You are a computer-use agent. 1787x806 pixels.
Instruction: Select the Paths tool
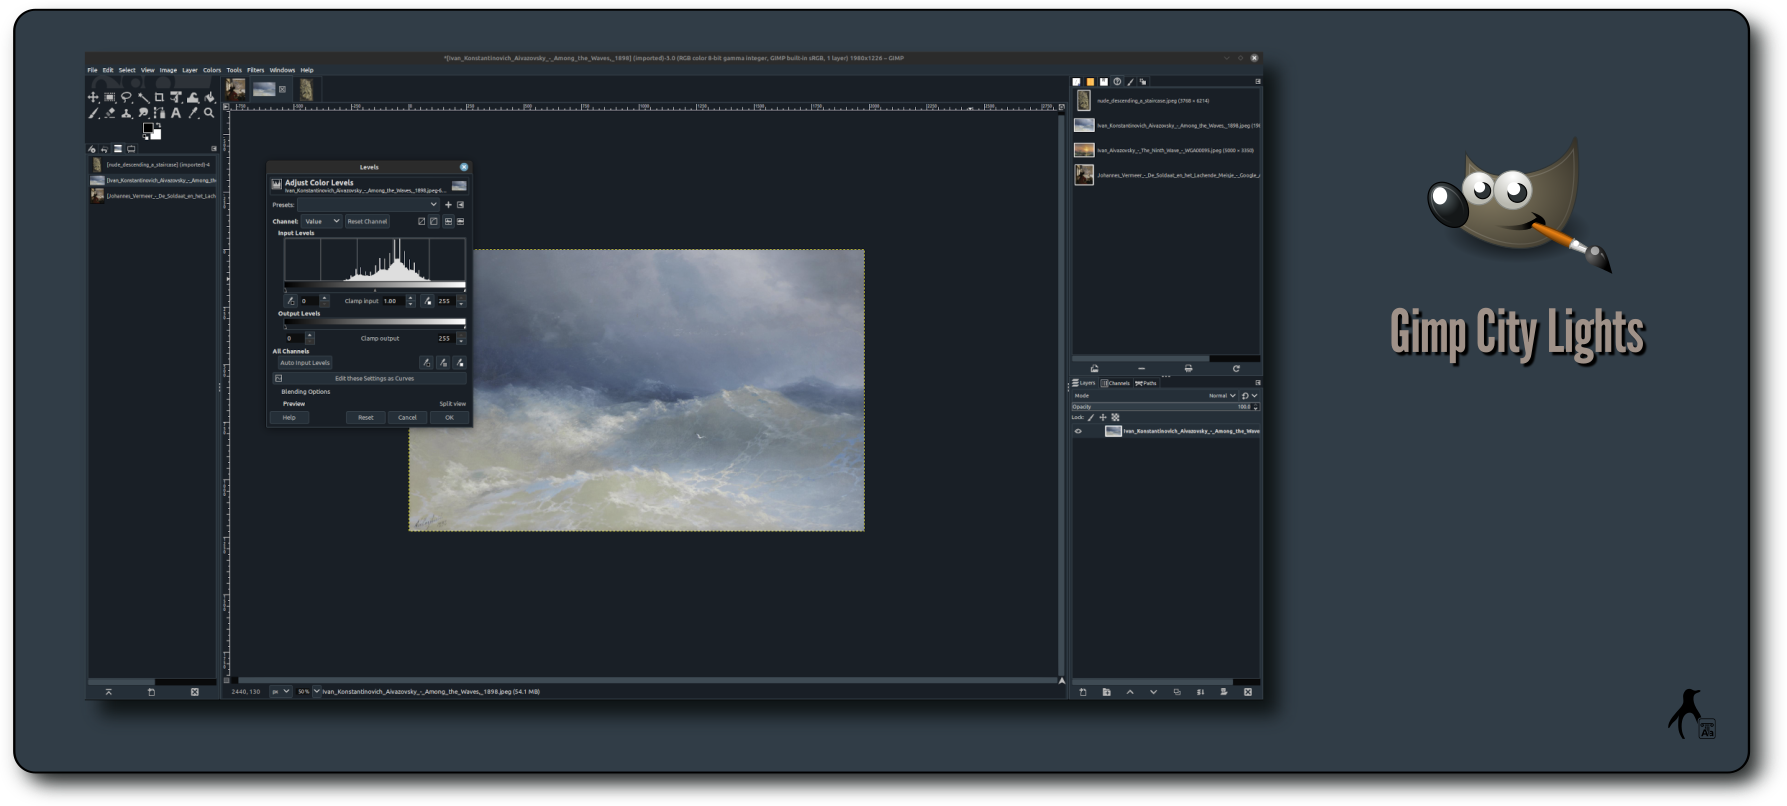point(159,113)
